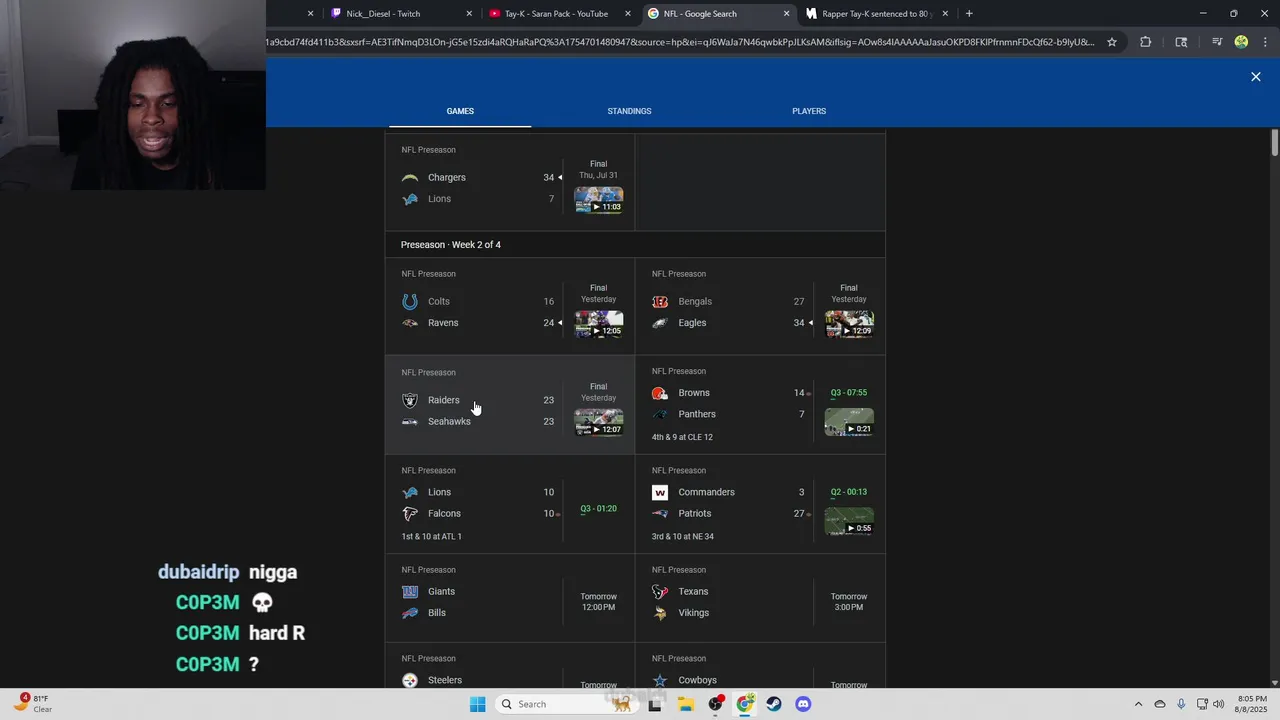Open the volume control in tray

[1219, 704]
